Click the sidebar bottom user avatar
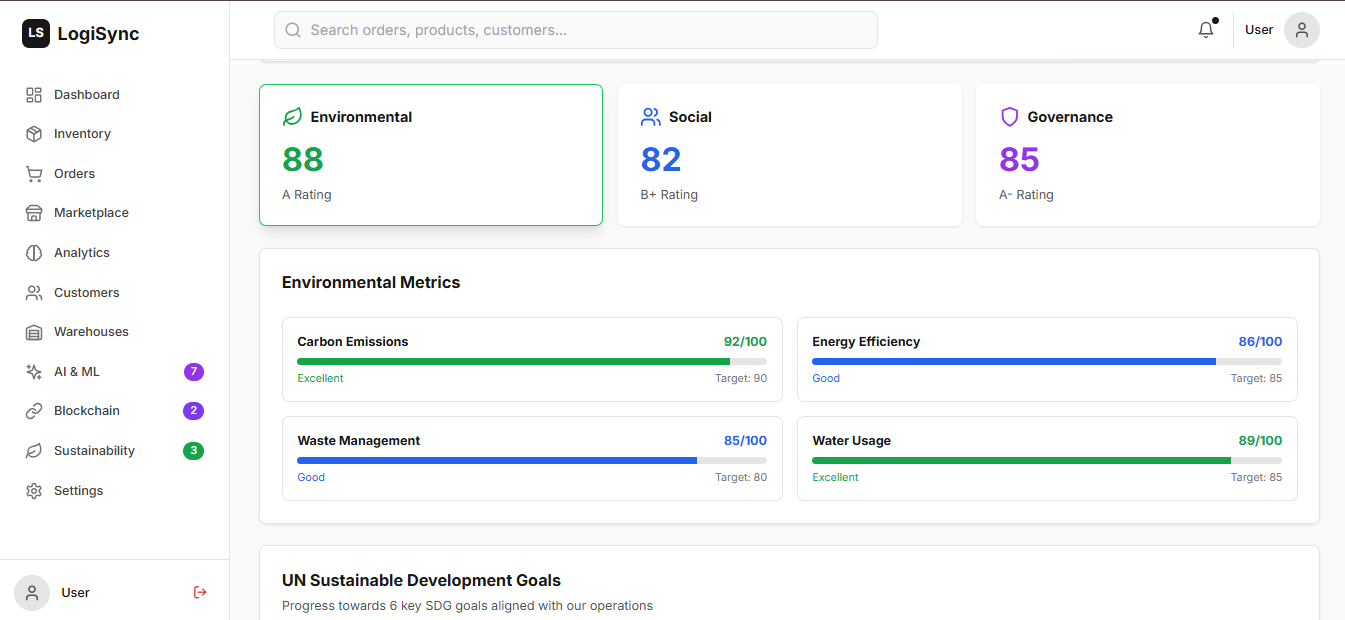This screenshot has width=1345, height=620. click(32, 593)
